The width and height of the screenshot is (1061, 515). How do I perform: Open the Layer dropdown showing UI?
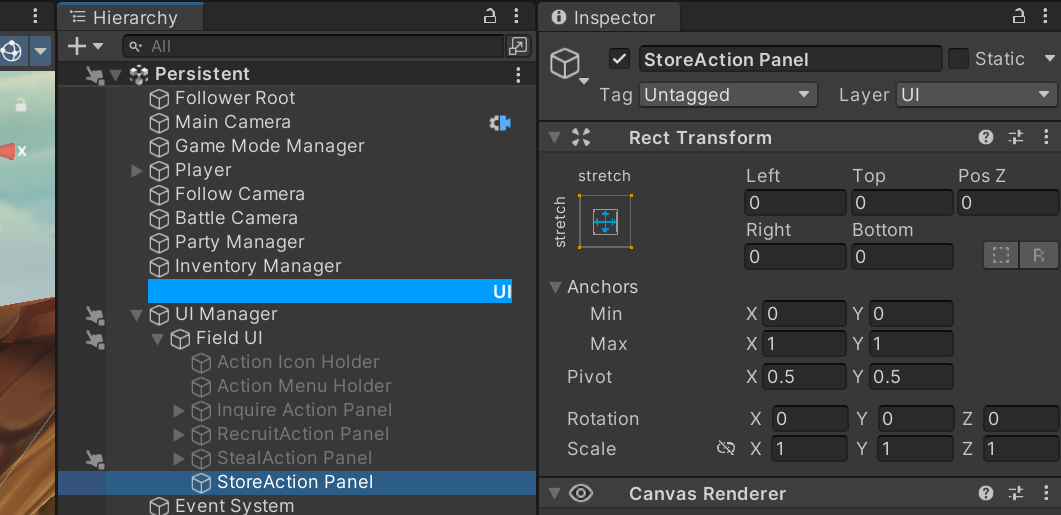click(977, 95)
